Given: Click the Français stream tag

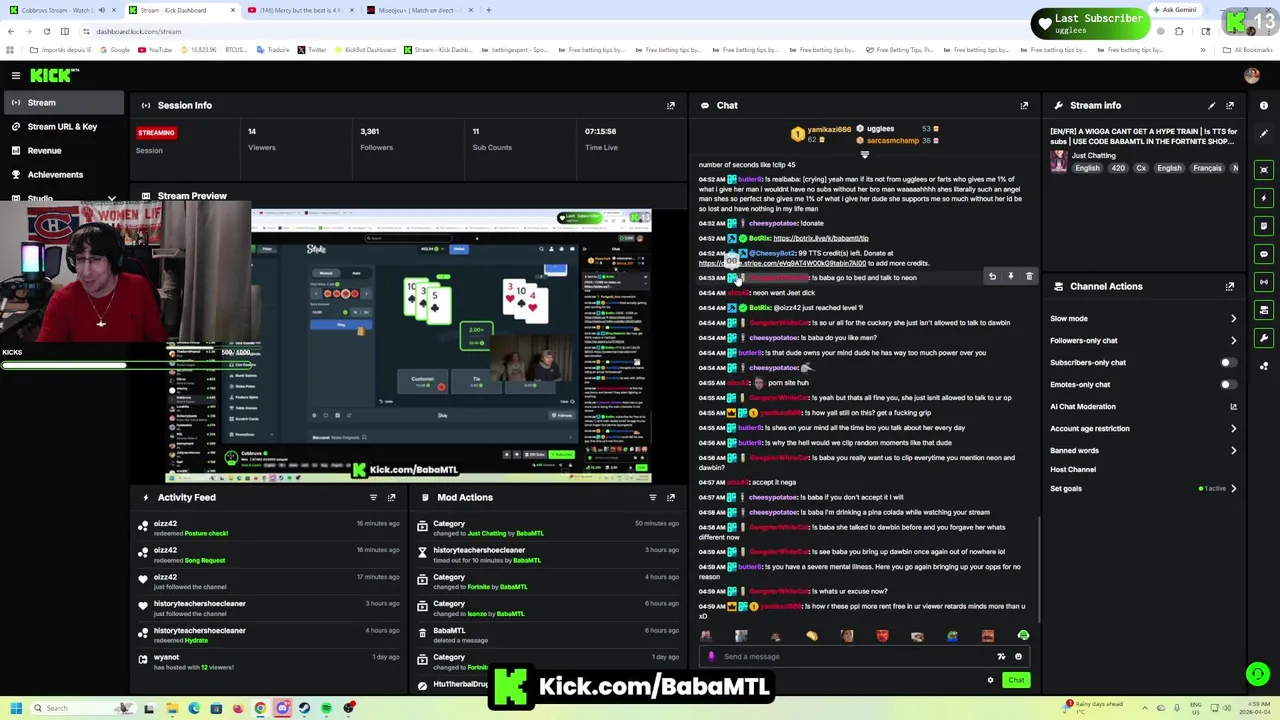Looking at the screenshot, I should [x=1207, y=168].
